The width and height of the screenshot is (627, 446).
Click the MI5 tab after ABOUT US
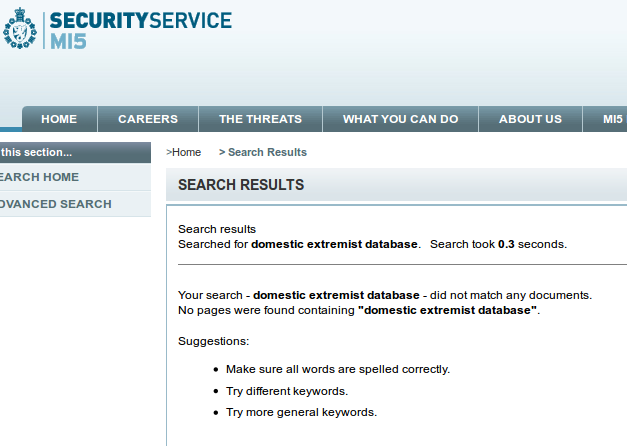click(612, 119)
